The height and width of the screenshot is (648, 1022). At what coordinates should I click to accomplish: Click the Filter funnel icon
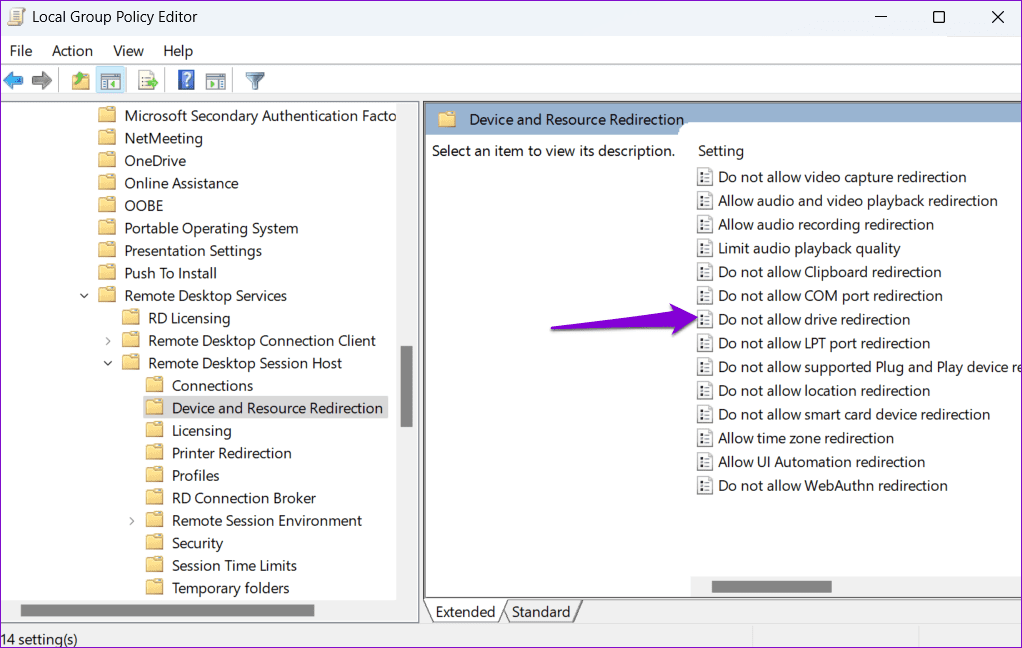click(x=255, y=81)
